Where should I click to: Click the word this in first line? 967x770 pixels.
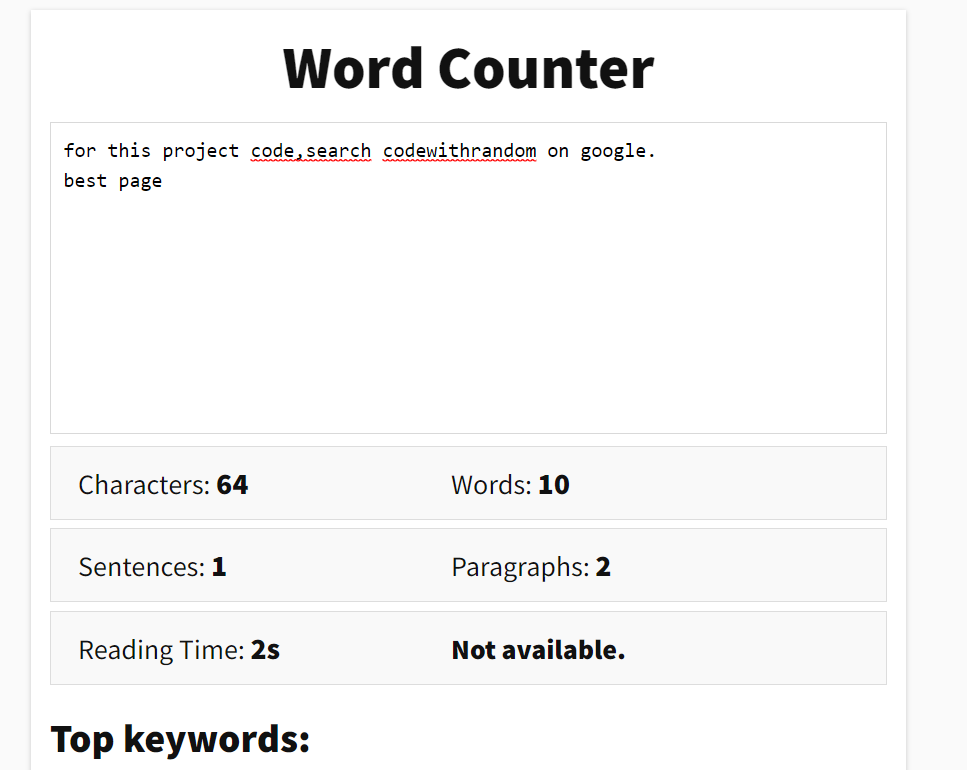click(x=129, y=151)
